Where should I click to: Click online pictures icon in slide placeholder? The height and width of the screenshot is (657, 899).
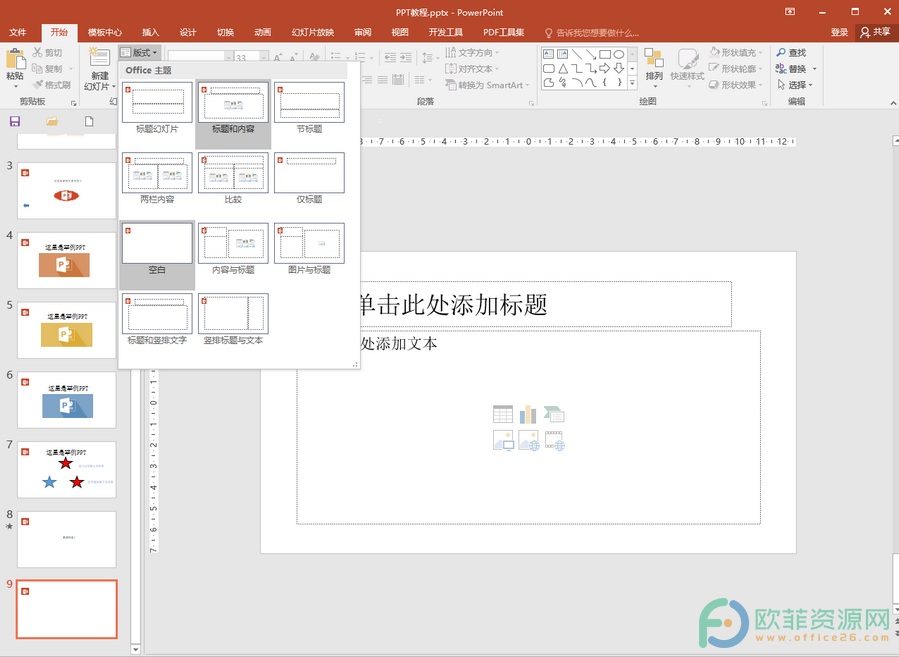pyautogui.click(x=529, y=440)
